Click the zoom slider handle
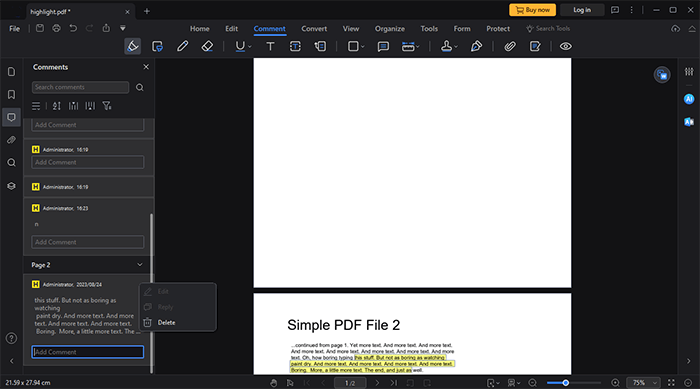The height and width of the screenshot is (389, 700). 566,383
